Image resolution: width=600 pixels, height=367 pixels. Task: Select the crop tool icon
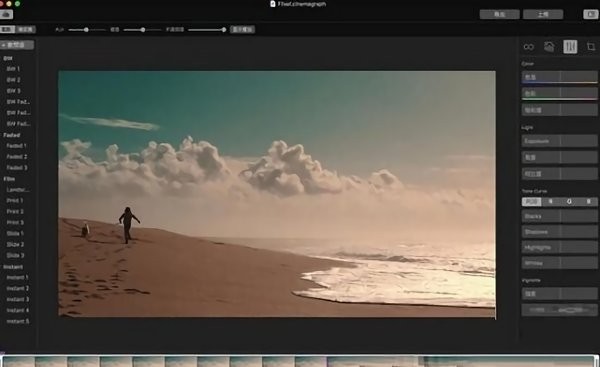coord(591,47)
